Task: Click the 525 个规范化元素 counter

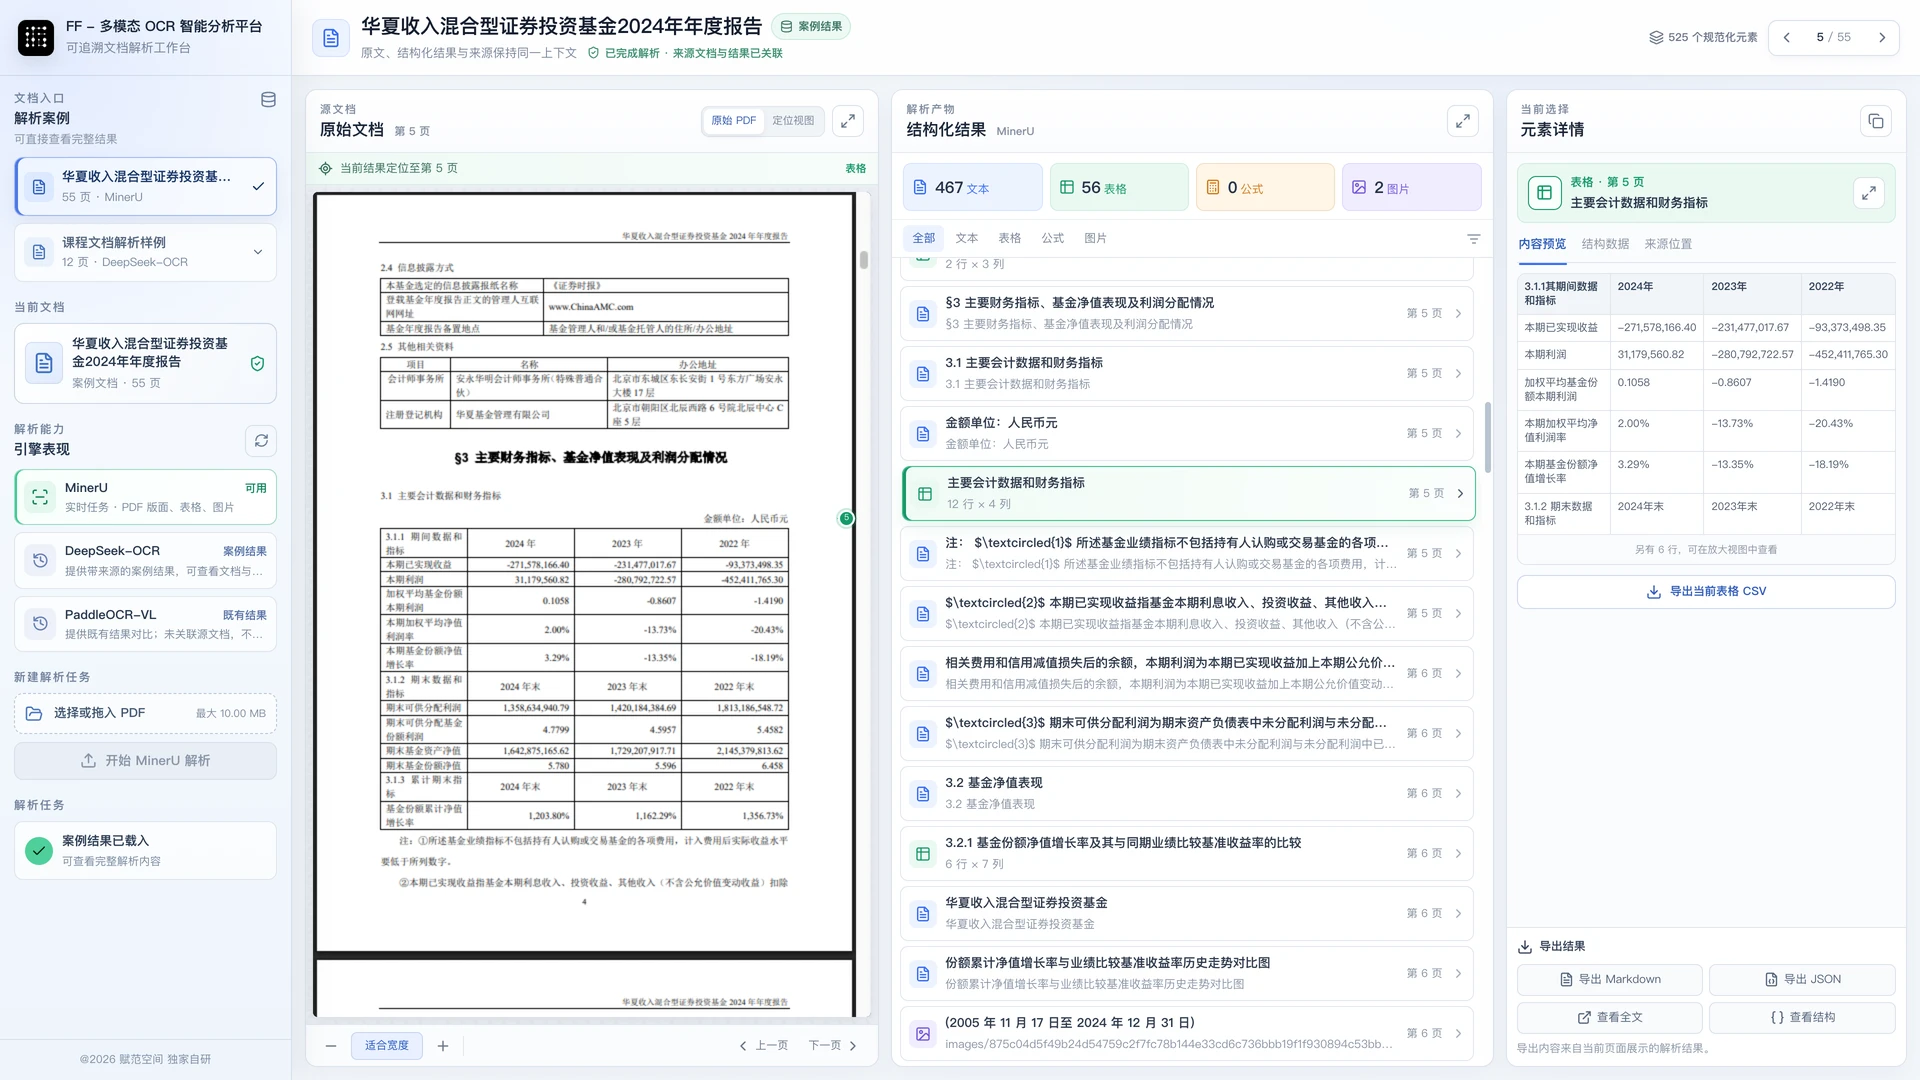Action: tap(1703, 38)
